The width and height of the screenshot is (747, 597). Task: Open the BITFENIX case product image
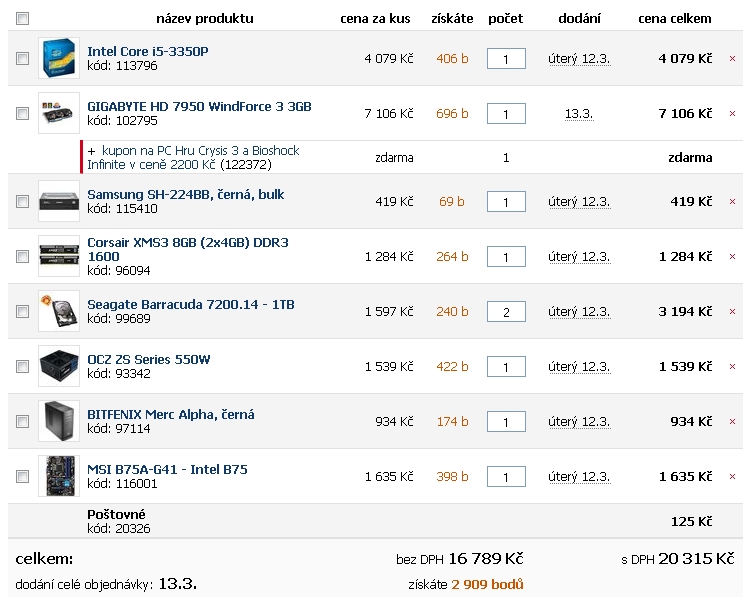pyautogui.click(x=58, y=421)
